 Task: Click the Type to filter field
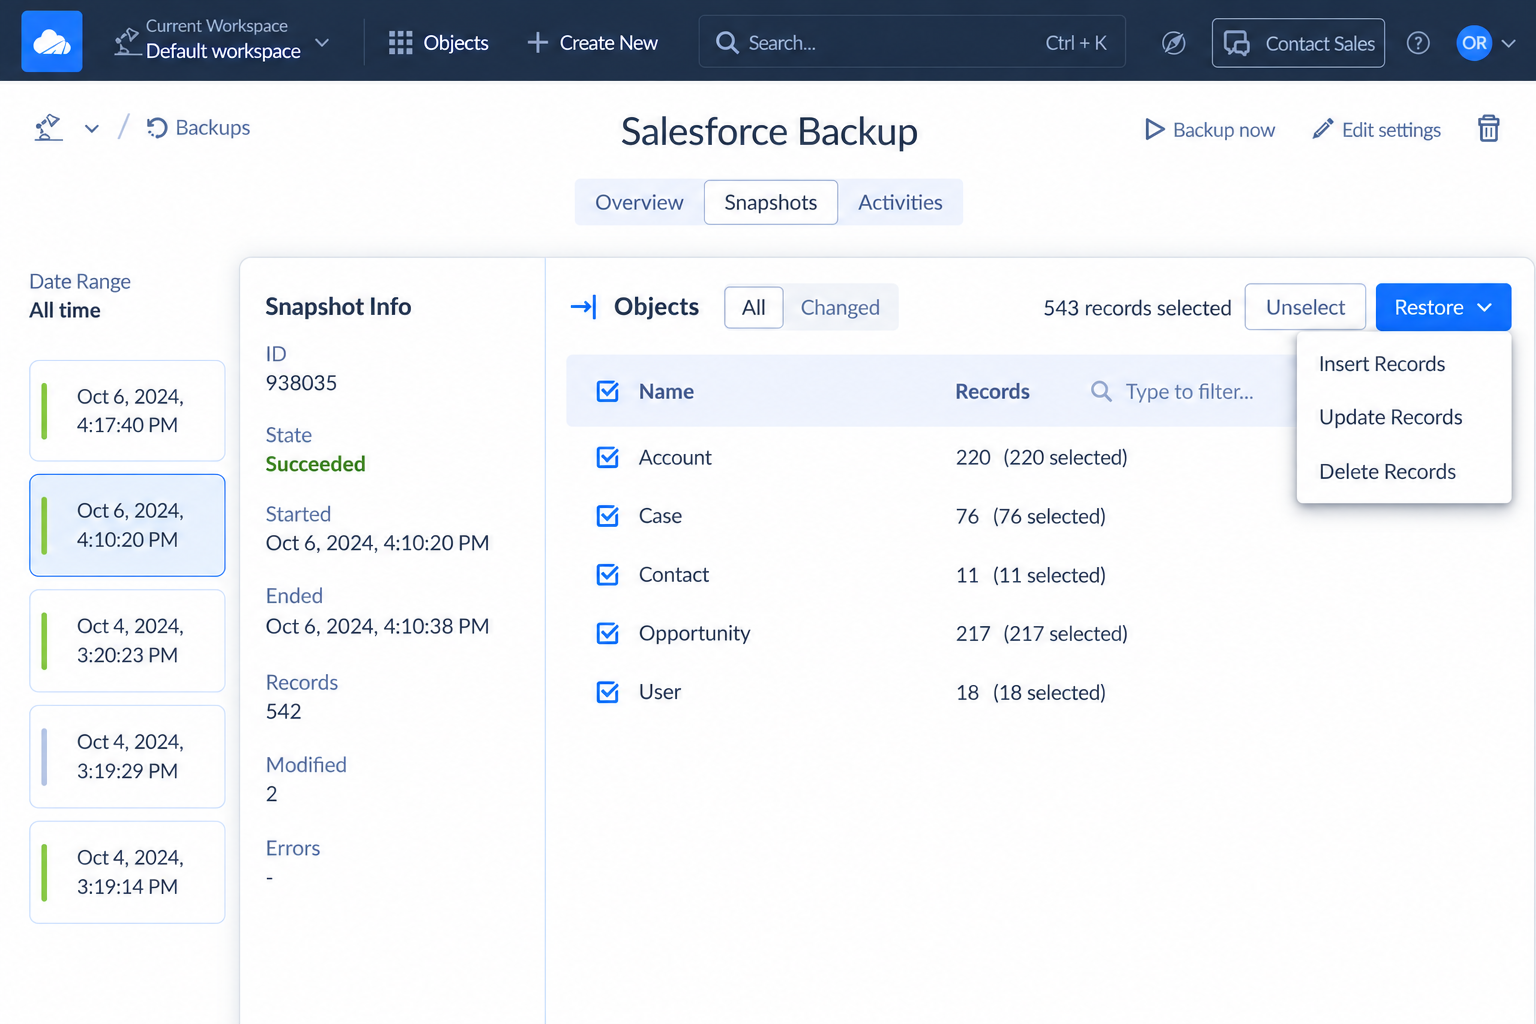[1190, 391]
